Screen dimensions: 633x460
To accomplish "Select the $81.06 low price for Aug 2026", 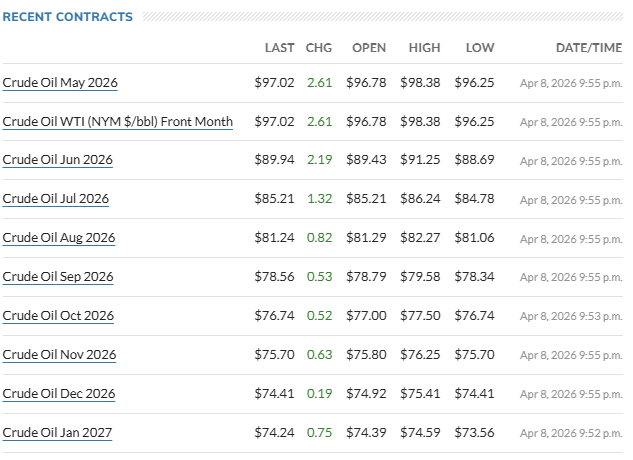I will coord(474,238).
